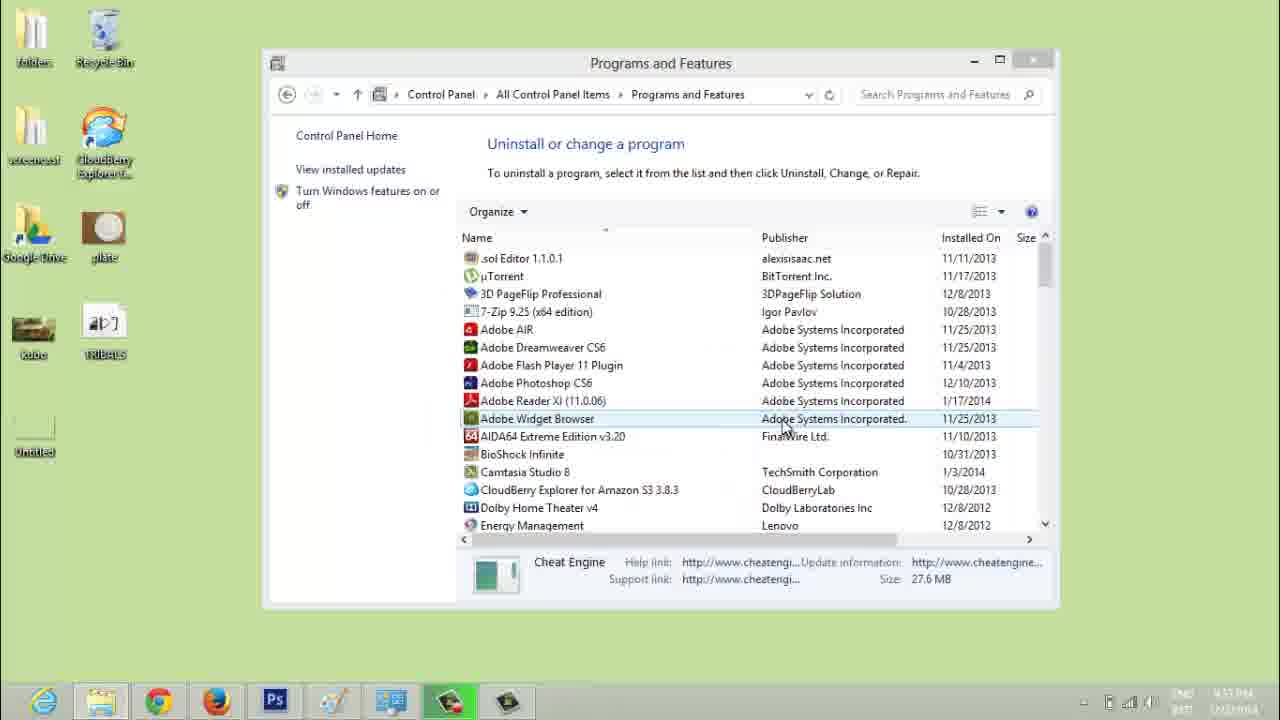The image size is (1280, 720).
Task: Click the µTorrent program icon
Action: click(x=471, y=276)
